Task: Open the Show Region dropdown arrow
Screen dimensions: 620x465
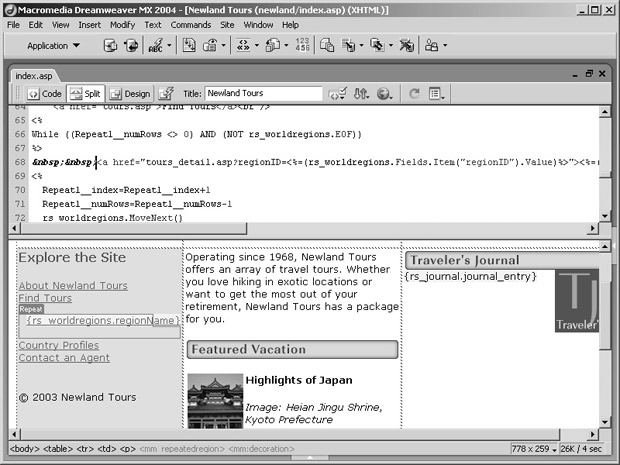Action: click(x=223, y=45)
